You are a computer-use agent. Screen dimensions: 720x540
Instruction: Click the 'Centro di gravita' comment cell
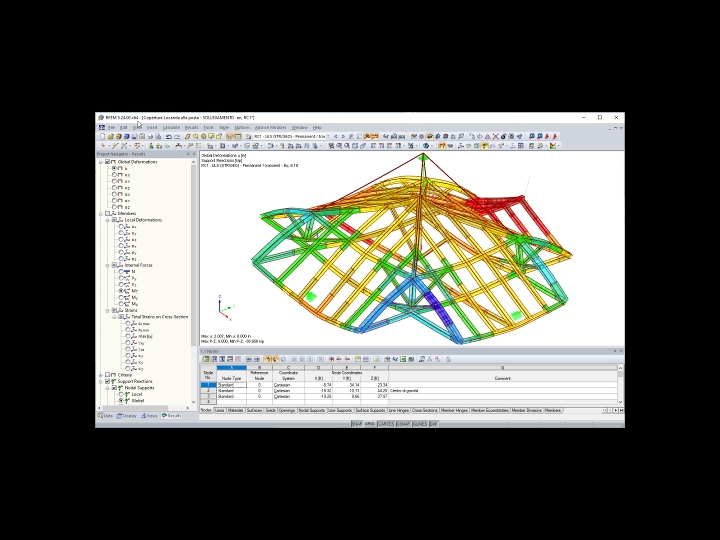tap(503, 391)
